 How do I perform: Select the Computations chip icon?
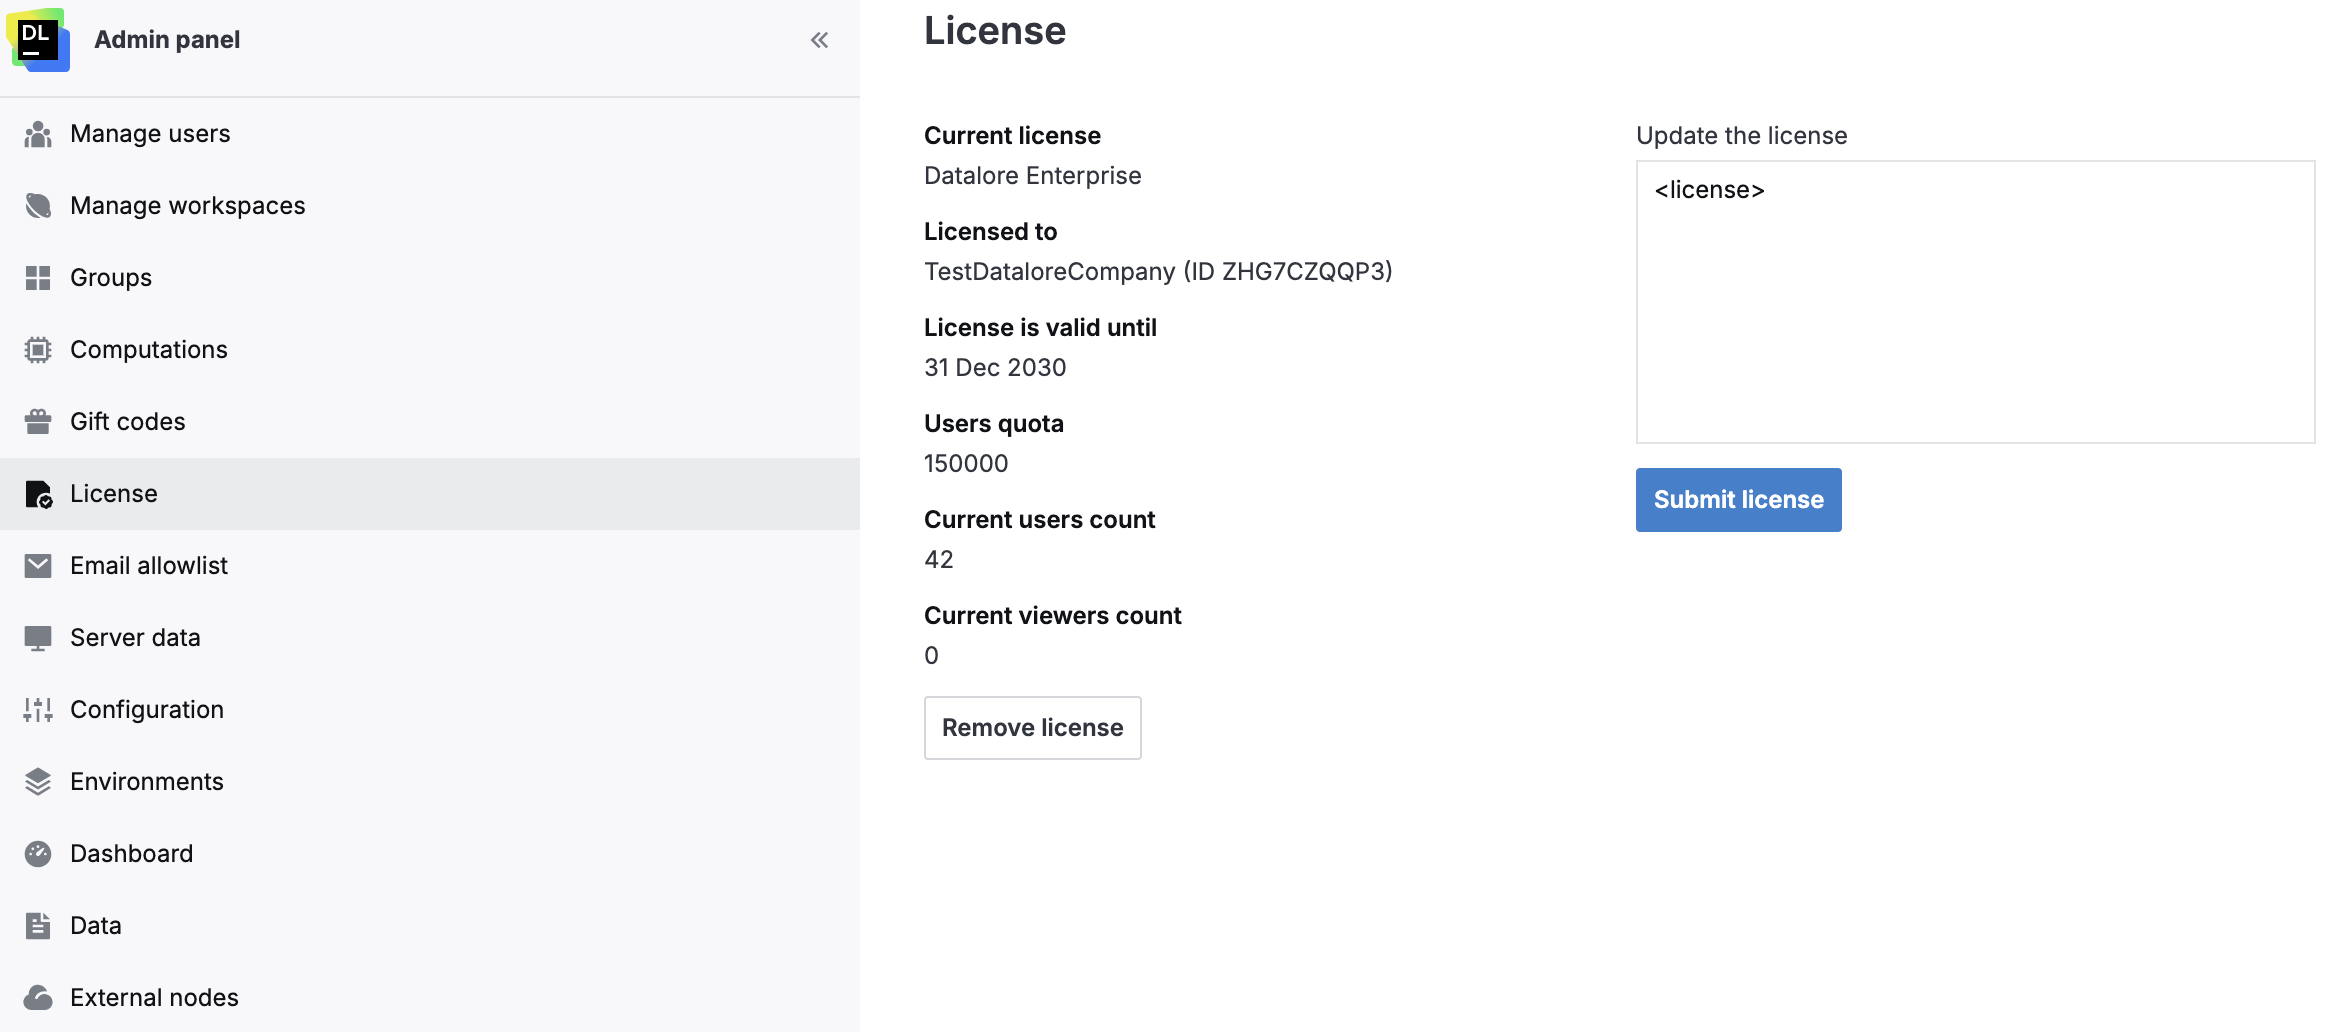(38, 349)
